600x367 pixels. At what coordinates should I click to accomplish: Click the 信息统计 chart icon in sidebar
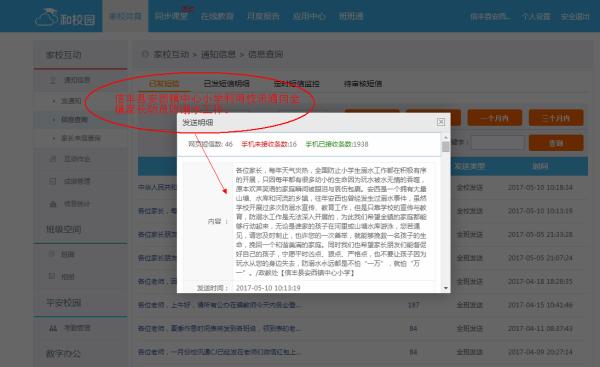coord(53,204)
